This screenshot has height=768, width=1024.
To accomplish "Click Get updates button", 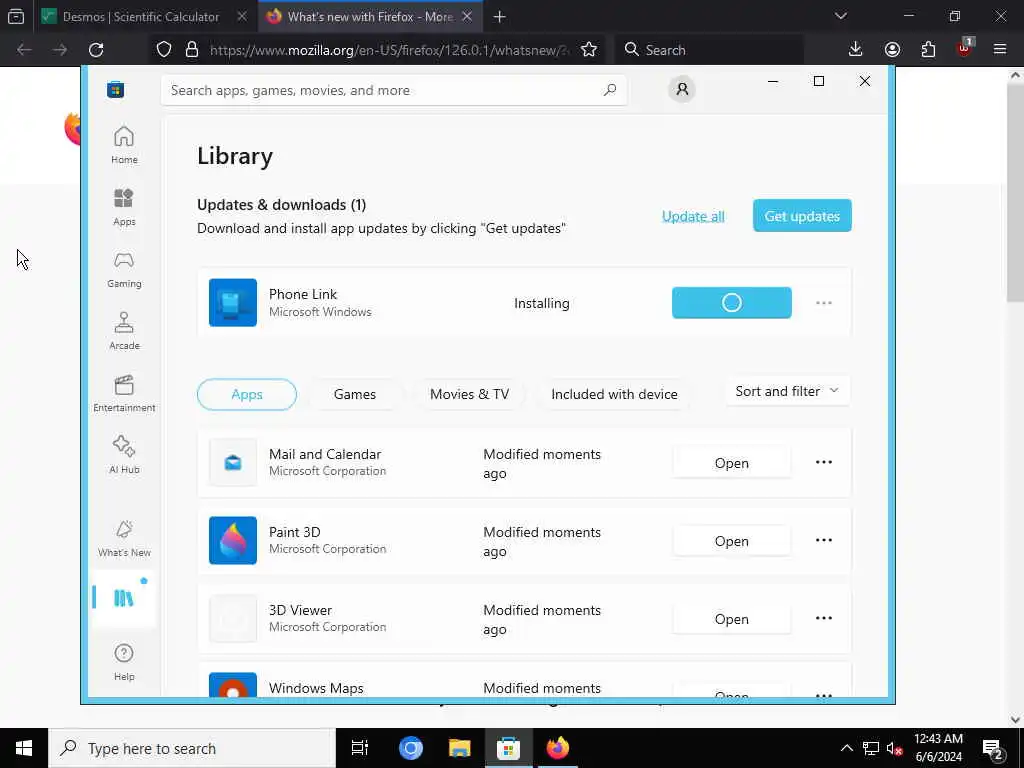I will 802,216.
